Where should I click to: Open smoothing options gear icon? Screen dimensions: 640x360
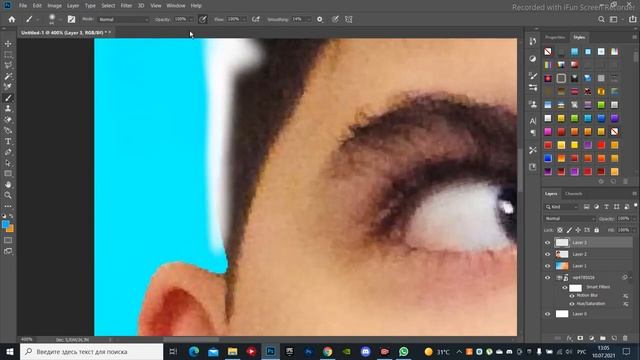click(x=320, y=19)
